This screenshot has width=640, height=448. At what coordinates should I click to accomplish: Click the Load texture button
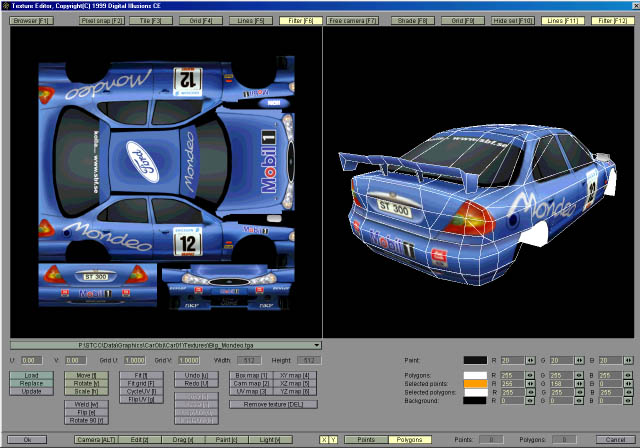31,375
